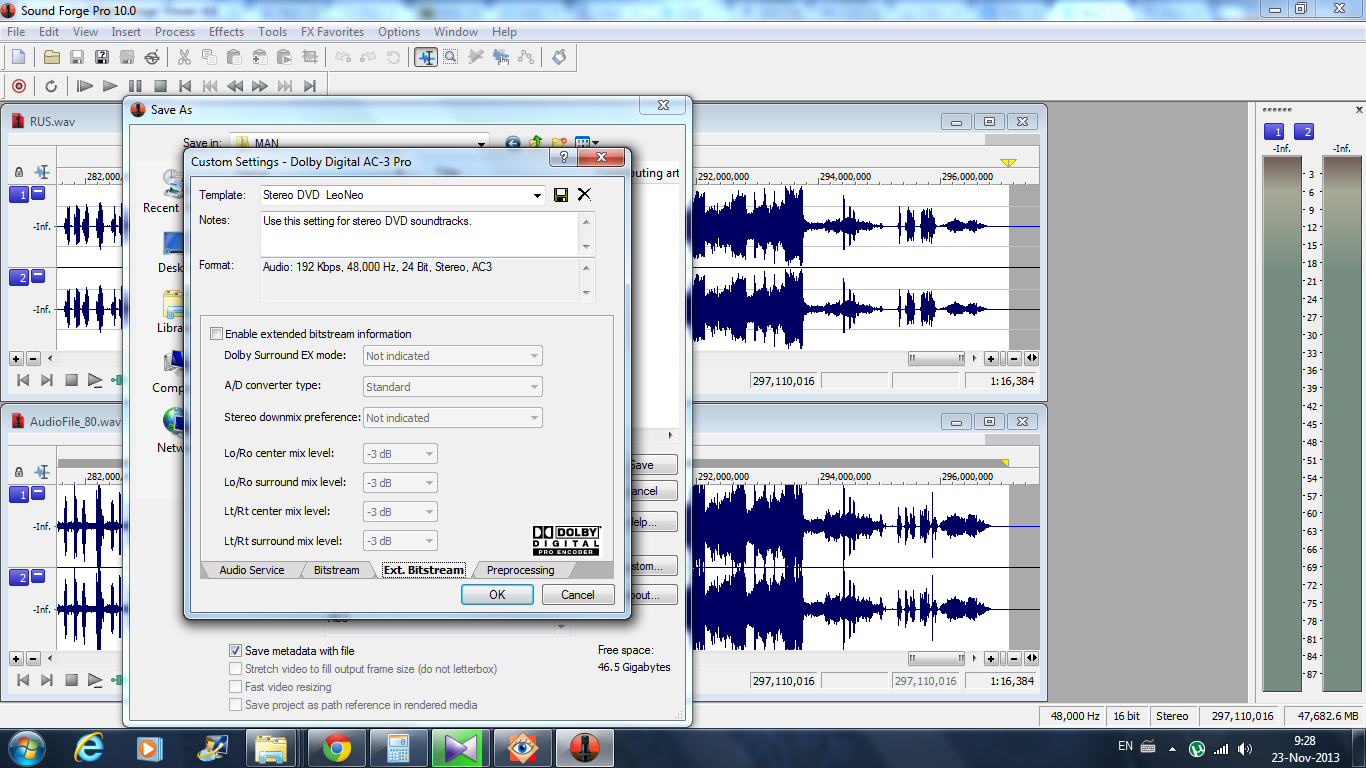Screen dimensions: 1366x768
Task: Click the Trim/Crop toolbar icon
Action: click(x=309, y=57)
